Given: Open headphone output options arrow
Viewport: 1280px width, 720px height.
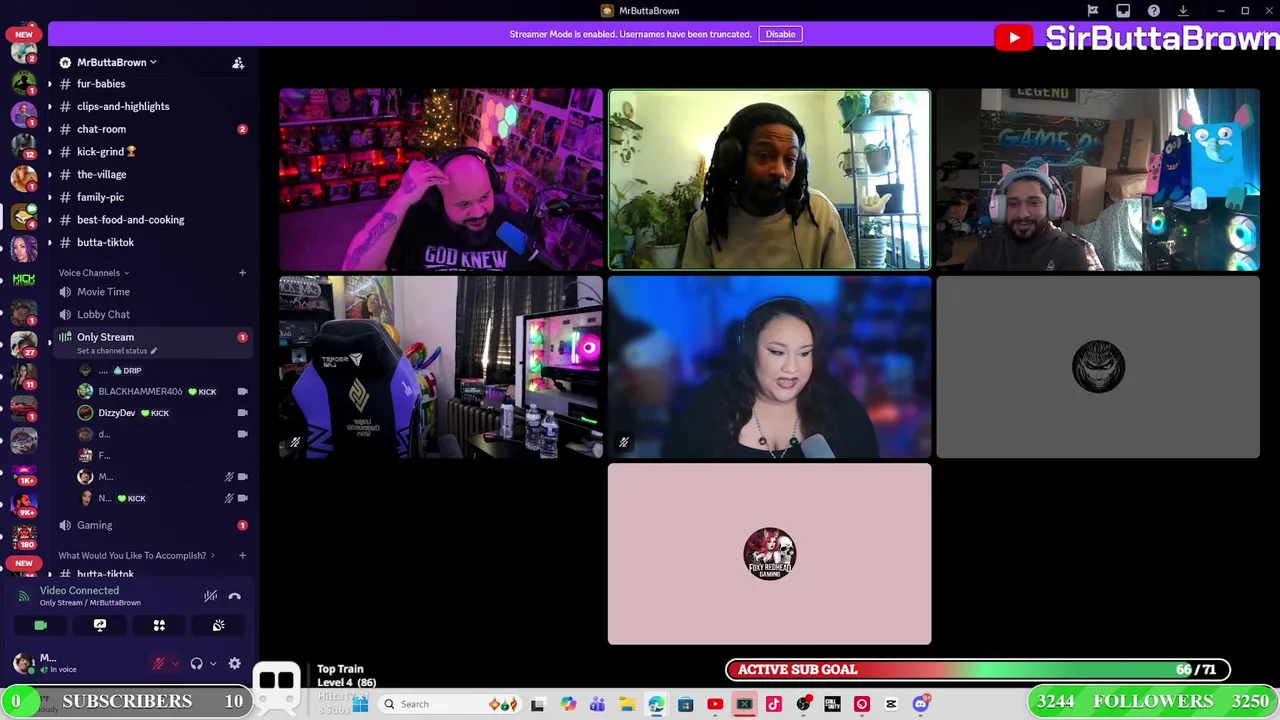Looking at the screenshot, I should point(213,663).
